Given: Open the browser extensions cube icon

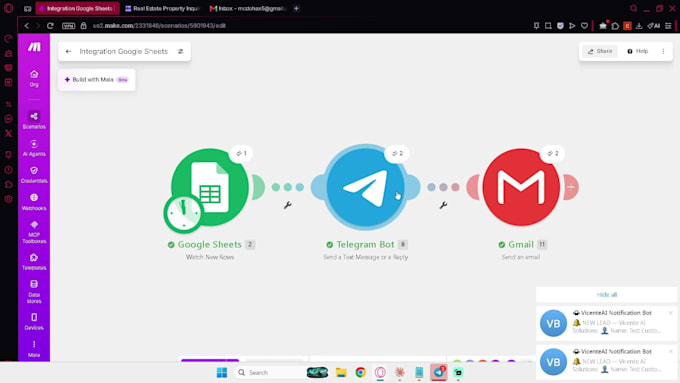Looking at the screenshot, I should pos(615,26).
